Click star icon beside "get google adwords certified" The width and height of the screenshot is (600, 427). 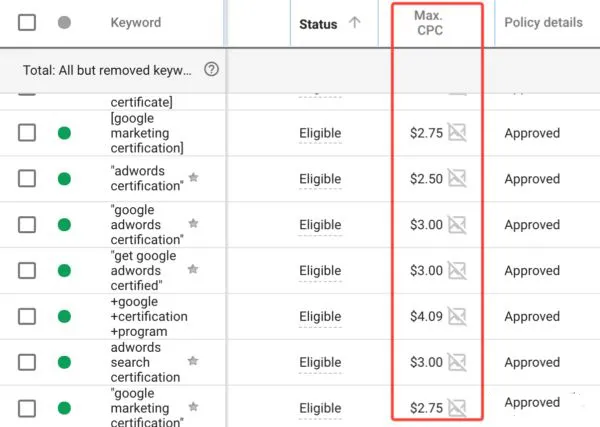point(193,269)
